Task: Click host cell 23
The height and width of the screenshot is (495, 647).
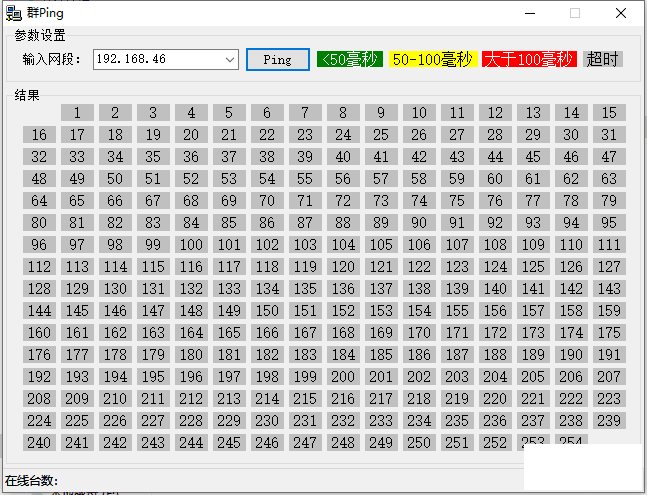Action: tap(305, 134)
